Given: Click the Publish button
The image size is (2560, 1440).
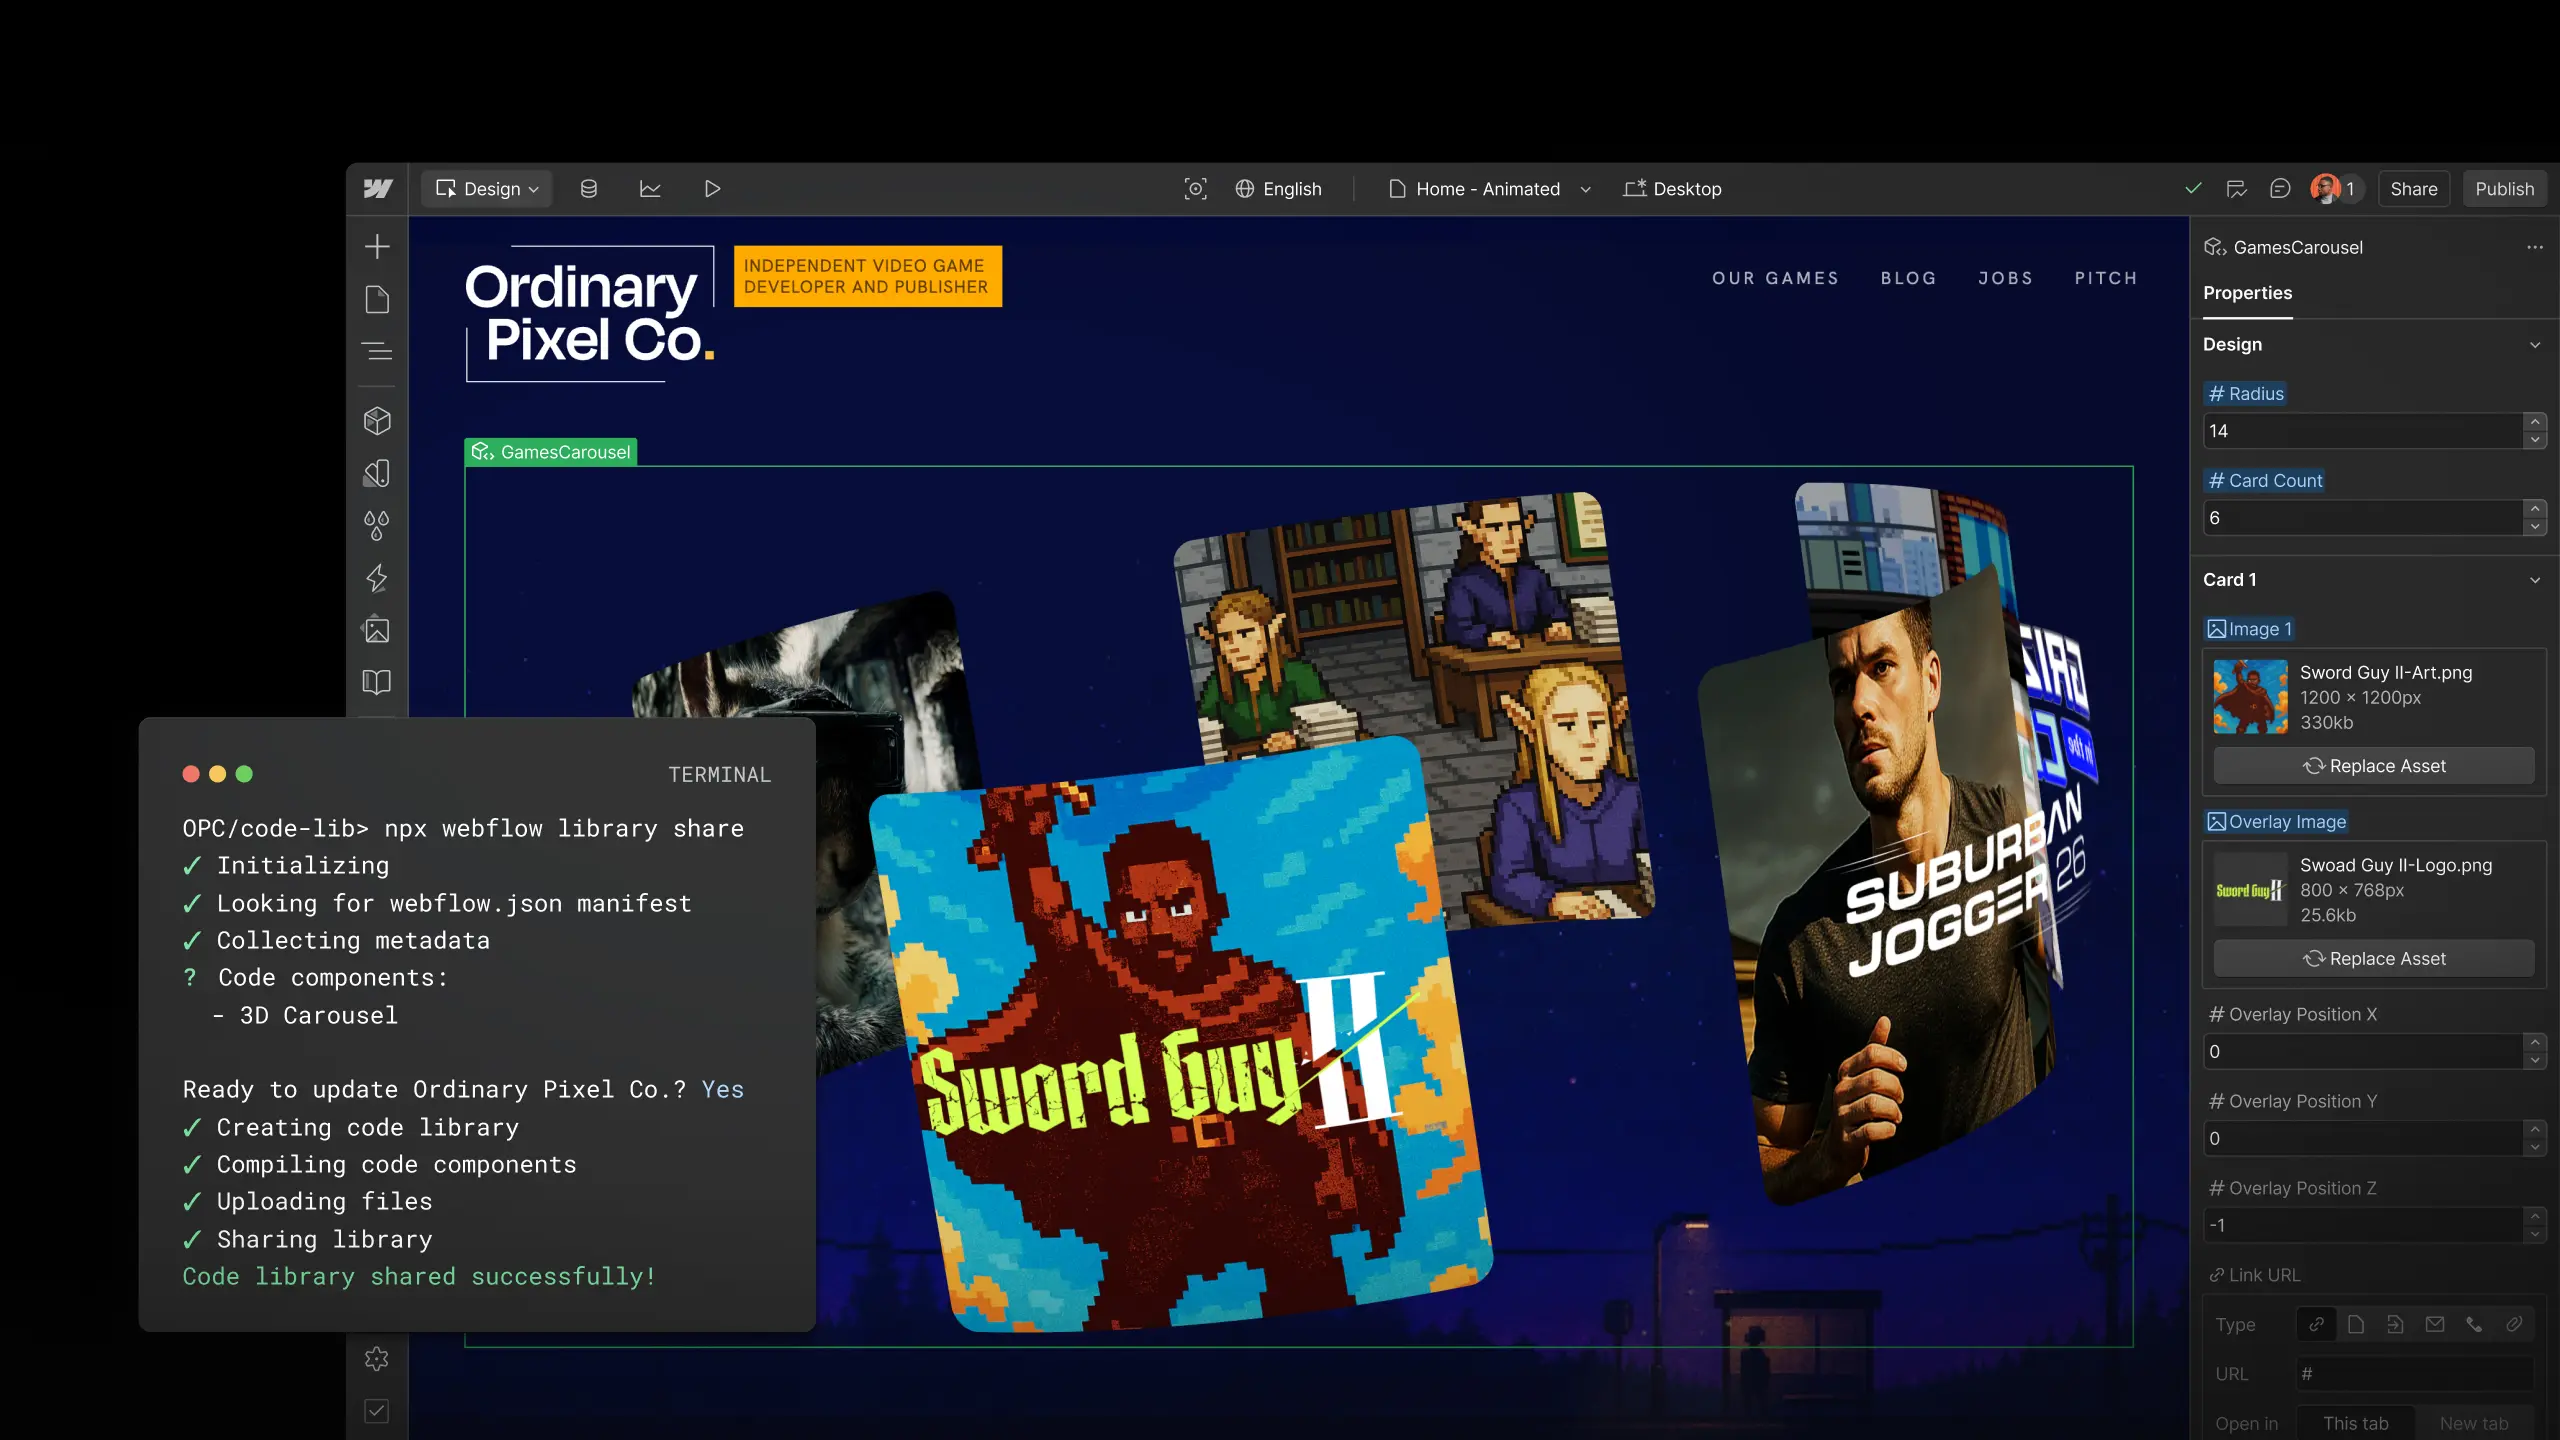Looking at the screenshot, I should coord(2504,189).
